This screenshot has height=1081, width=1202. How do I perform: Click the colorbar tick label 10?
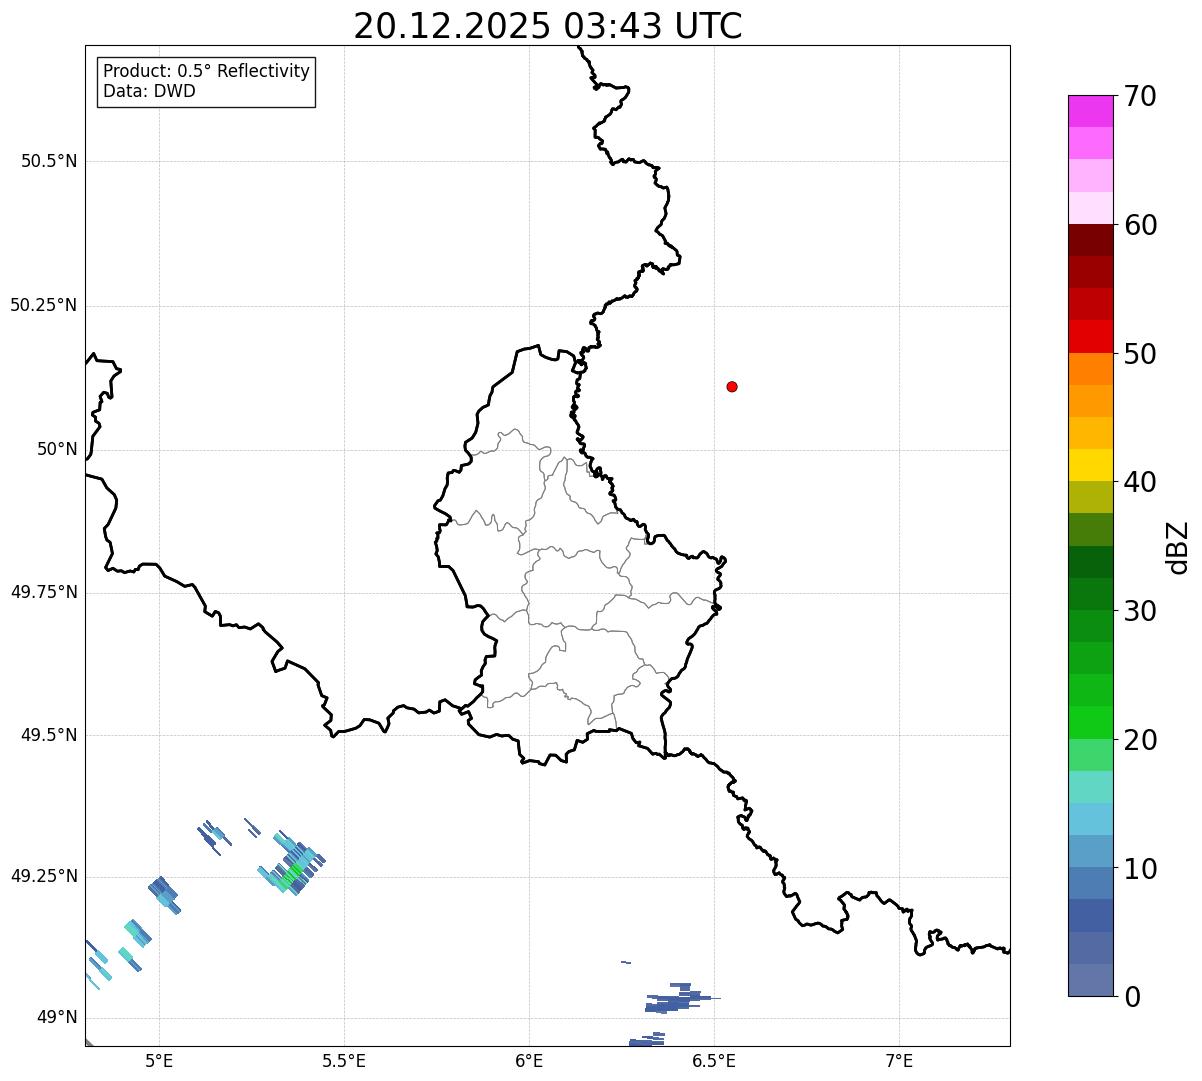coord(1141,869)
